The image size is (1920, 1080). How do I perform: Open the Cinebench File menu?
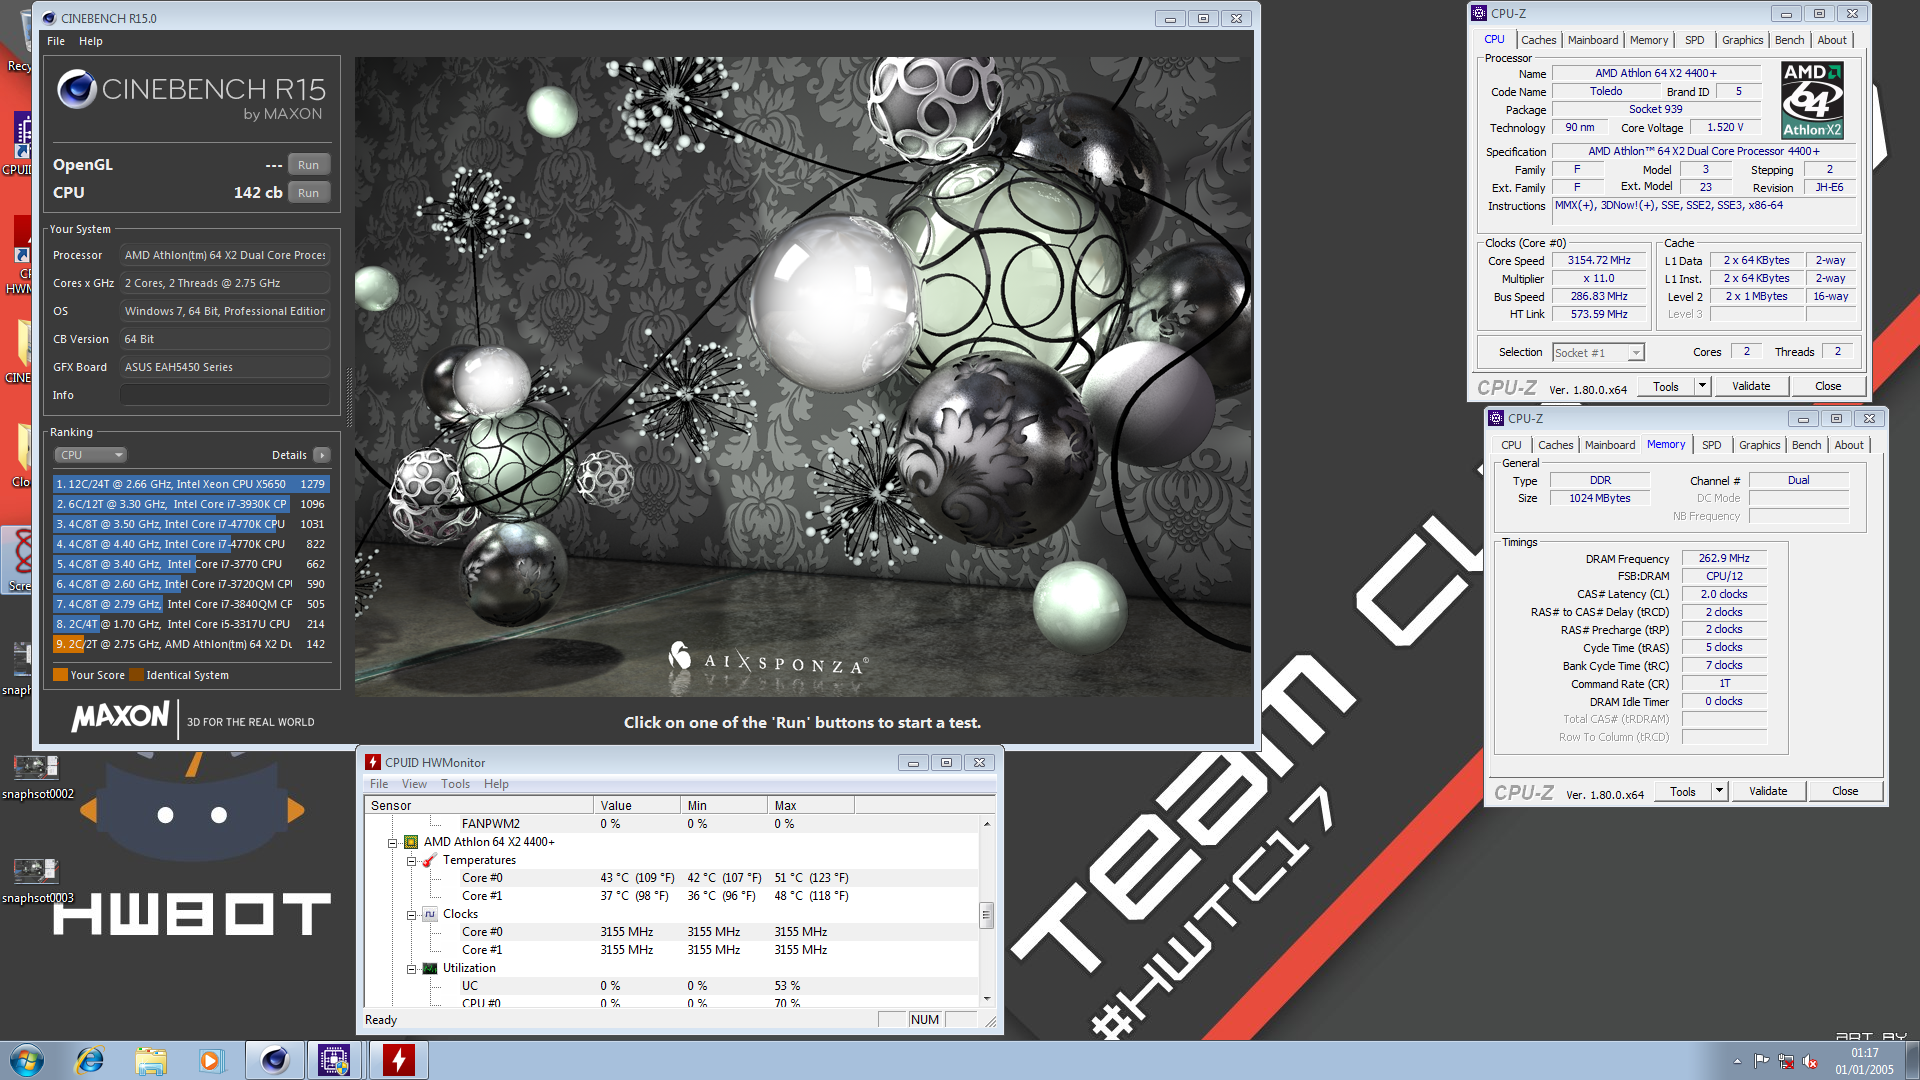coord(56,41)
